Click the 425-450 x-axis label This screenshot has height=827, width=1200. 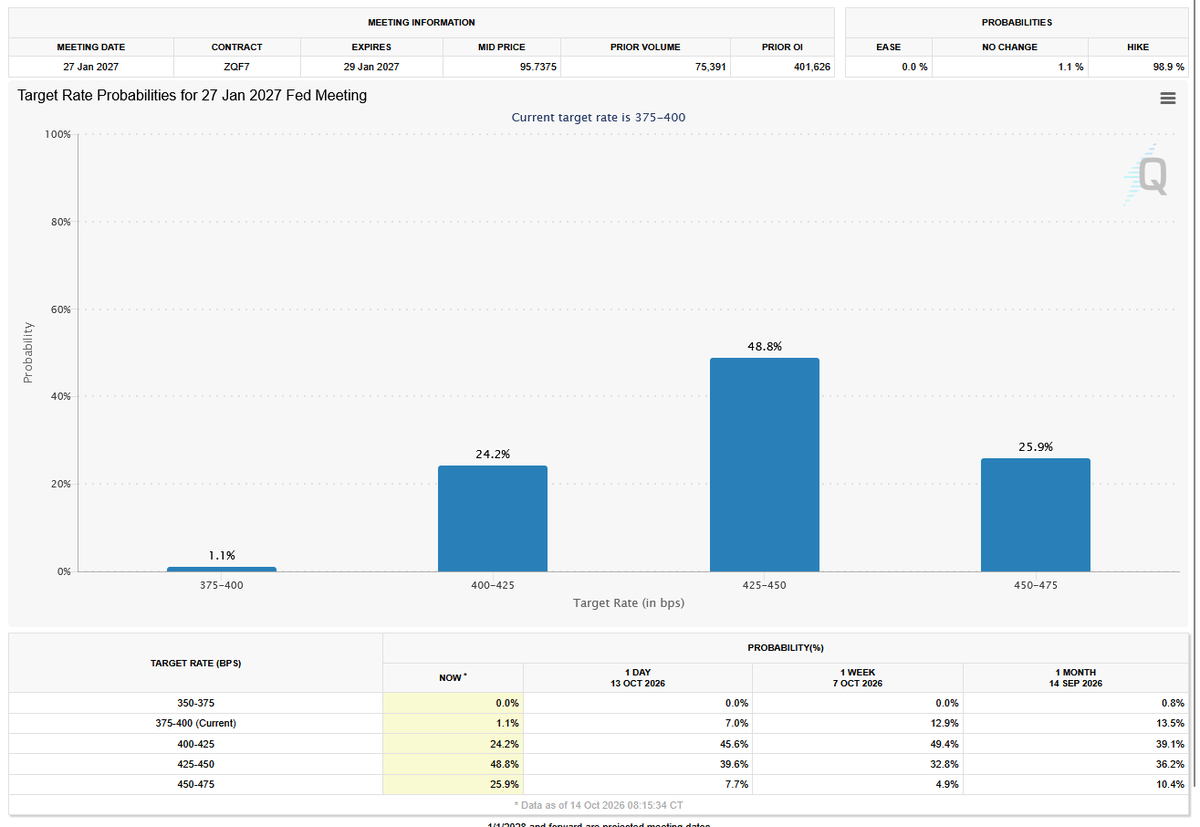764,585
